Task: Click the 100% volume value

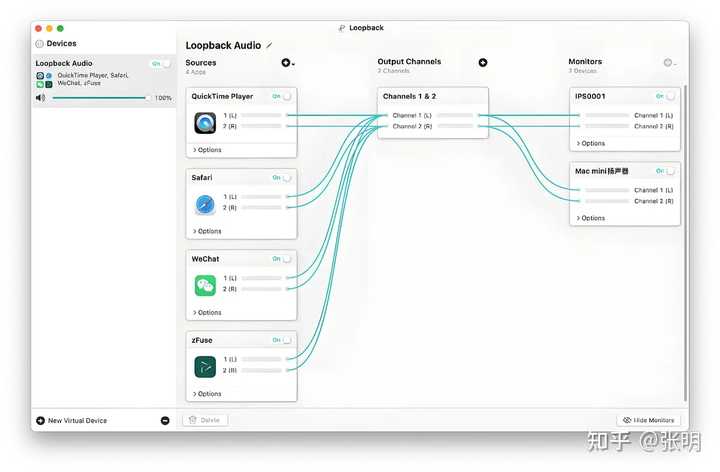Action: 163,98
